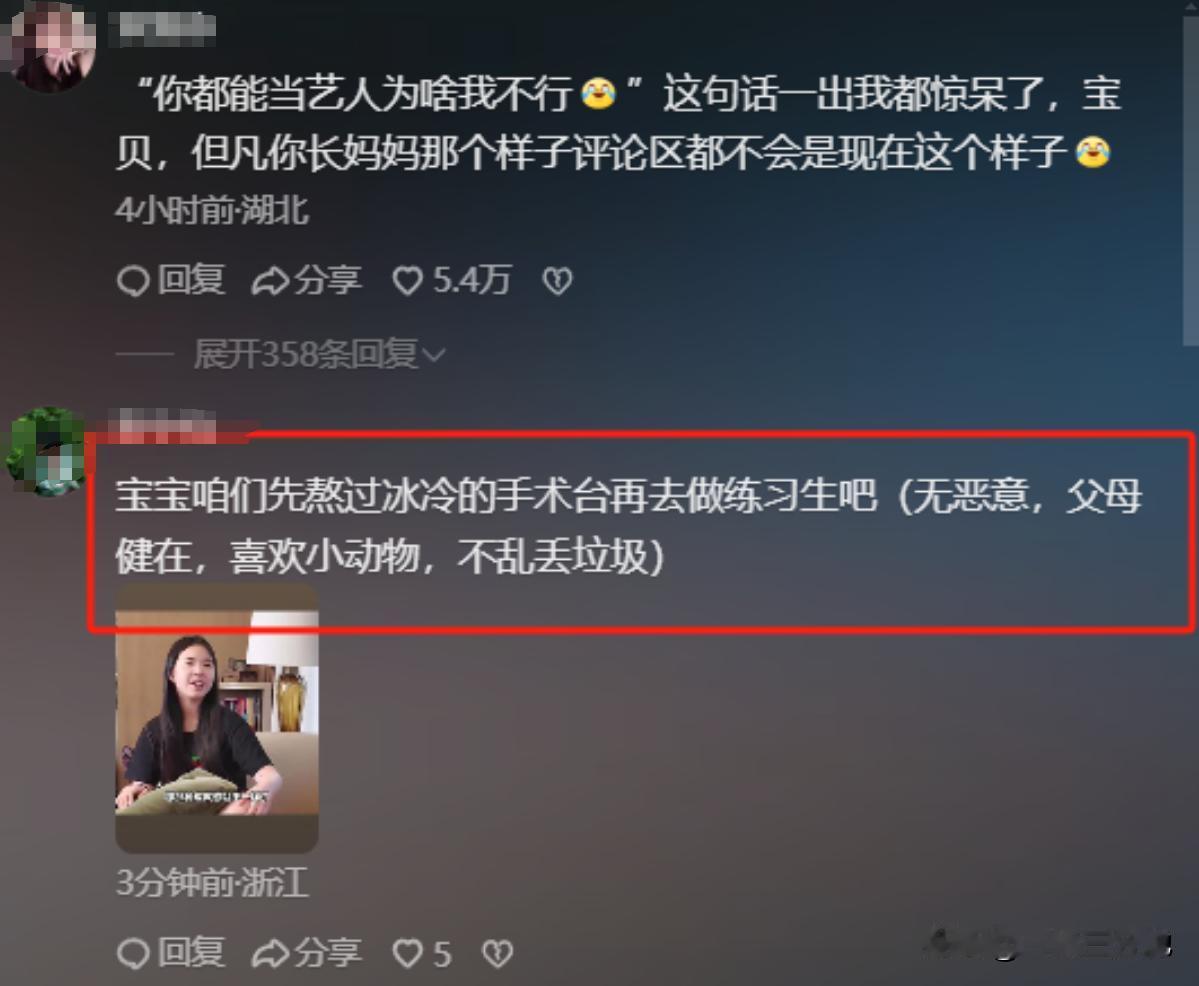
Task: Like the Zhejiang comment via heart icon
Action: click(x=407, y=954)
